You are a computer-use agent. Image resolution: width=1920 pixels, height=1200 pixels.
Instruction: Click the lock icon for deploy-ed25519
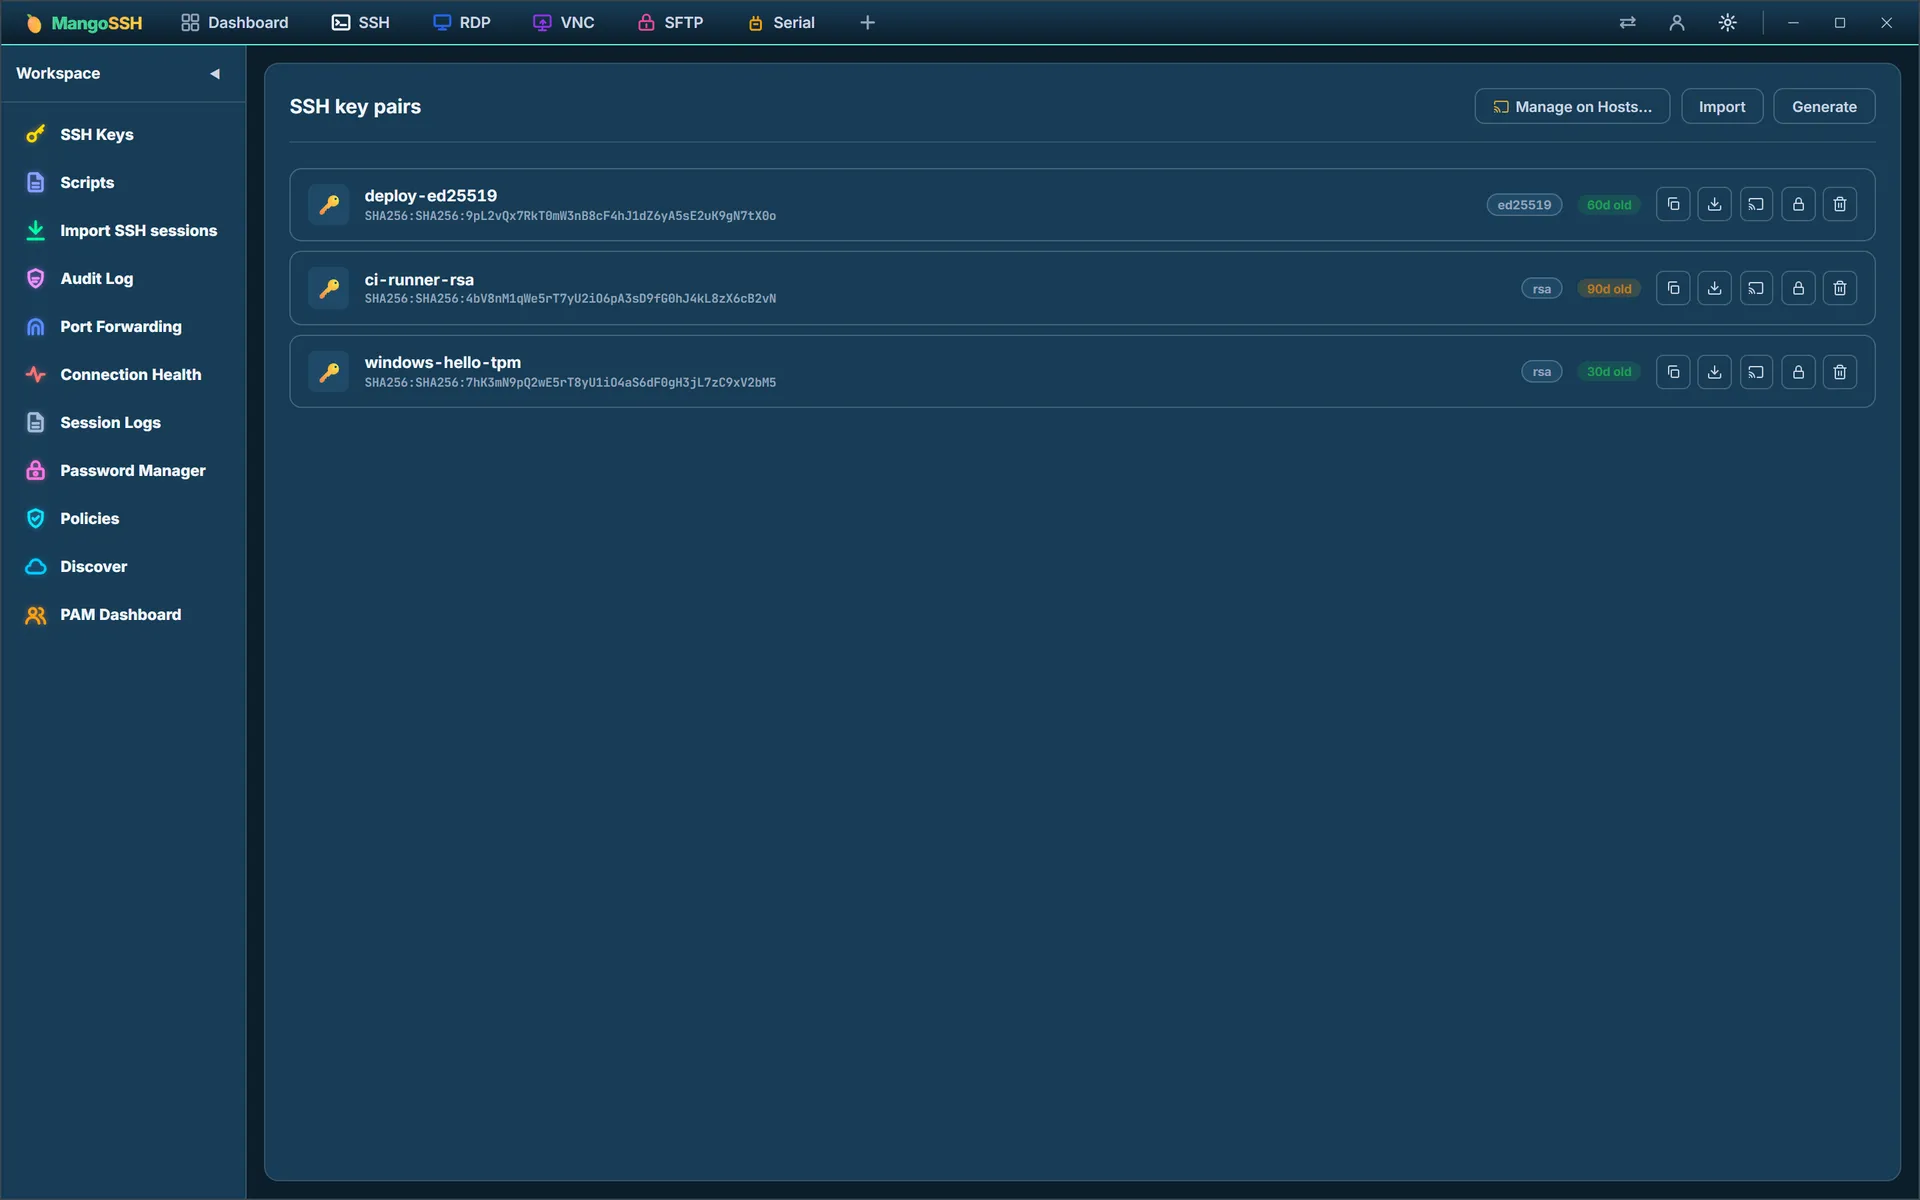coord(1798,205)
